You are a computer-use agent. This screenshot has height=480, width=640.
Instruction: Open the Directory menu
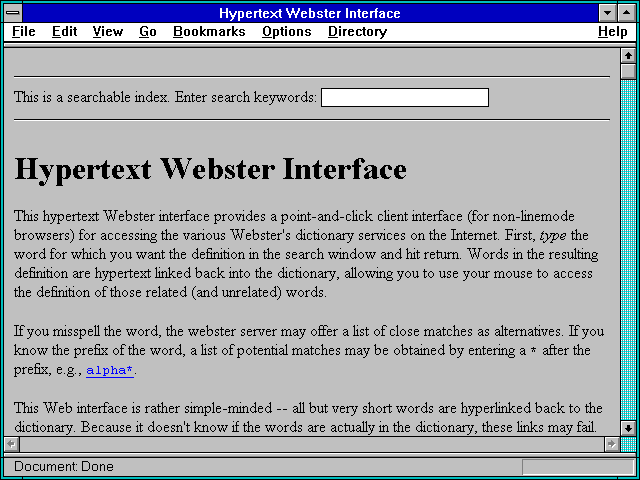click(x=358, y=32)
